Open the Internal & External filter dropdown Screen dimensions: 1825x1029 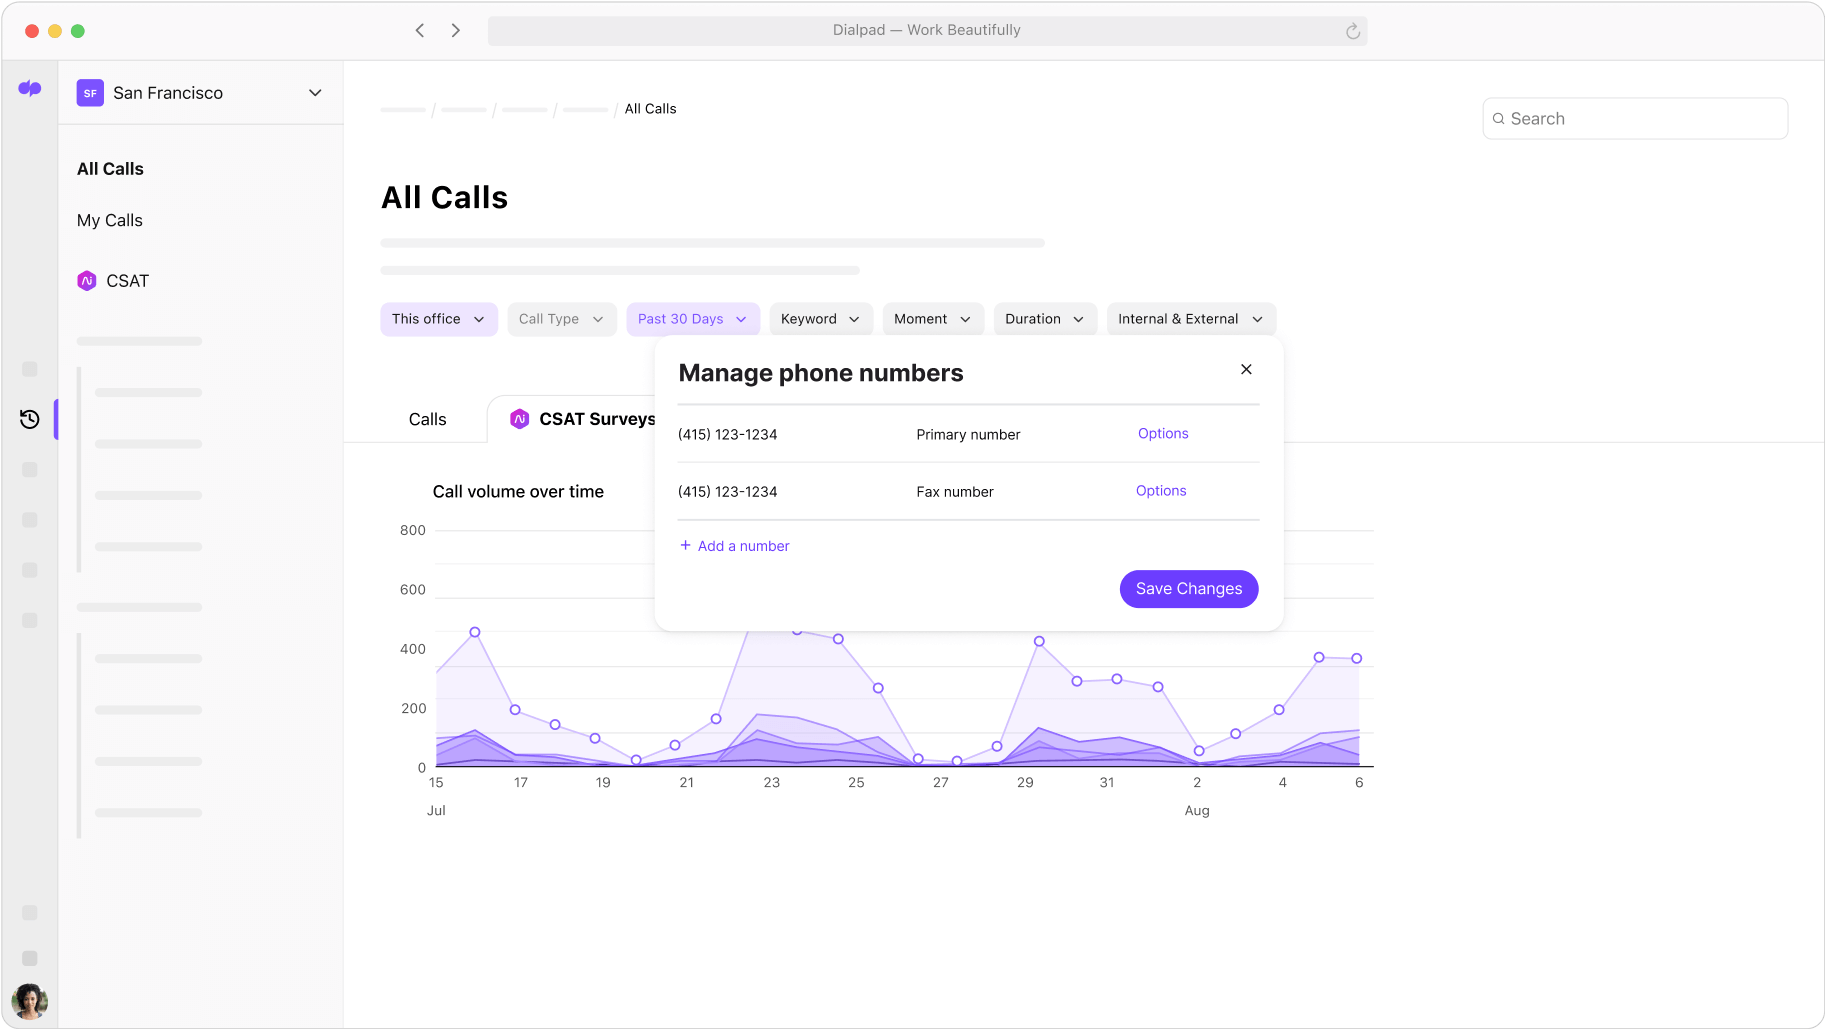[1191, 319]
